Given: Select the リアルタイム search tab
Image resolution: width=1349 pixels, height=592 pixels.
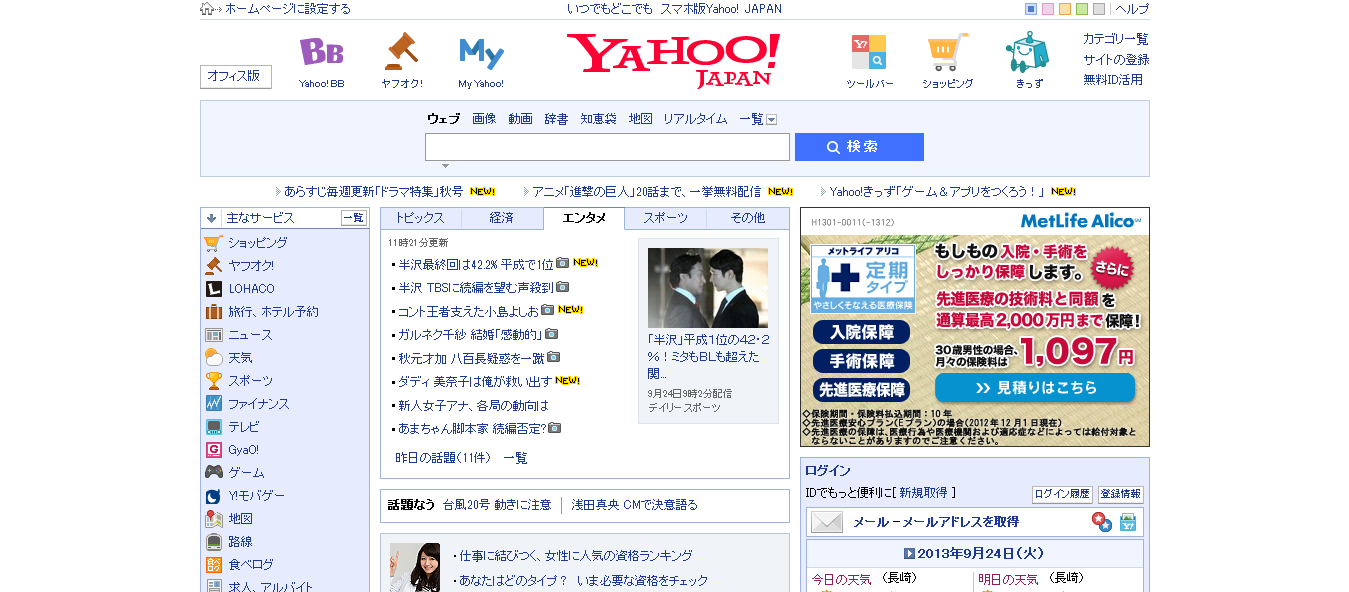Looking at the screenshot, I should [695, 119].
